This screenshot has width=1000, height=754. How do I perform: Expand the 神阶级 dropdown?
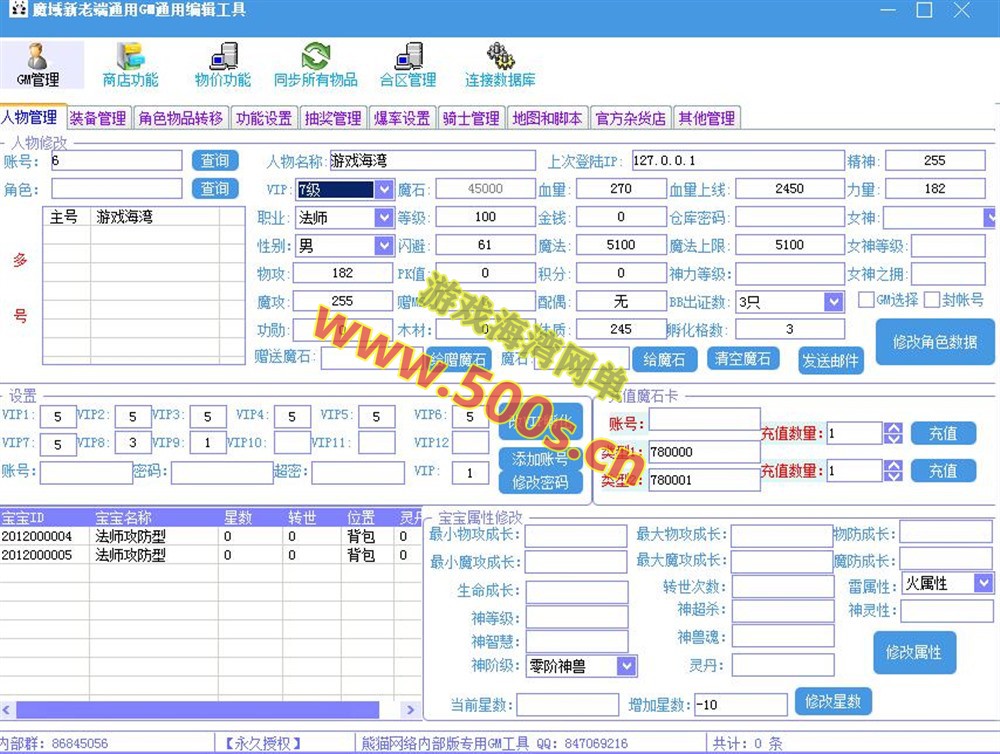(626, 665)
